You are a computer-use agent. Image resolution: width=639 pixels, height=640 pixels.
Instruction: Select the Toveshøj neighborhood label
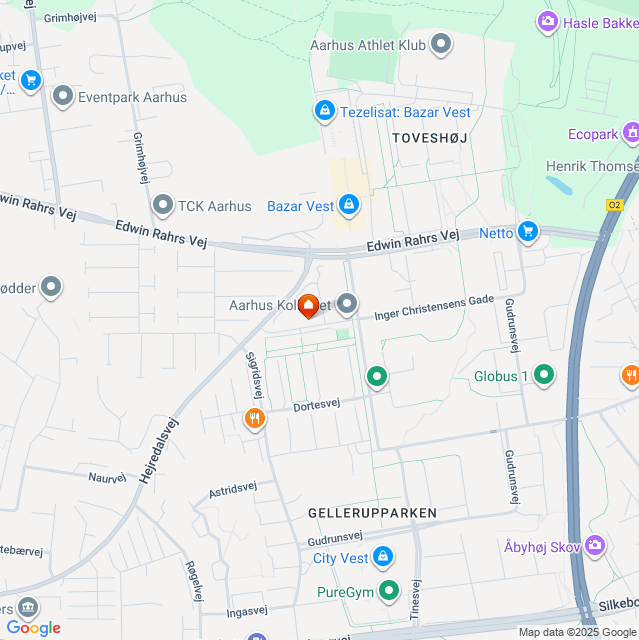(x=430, y=138)
